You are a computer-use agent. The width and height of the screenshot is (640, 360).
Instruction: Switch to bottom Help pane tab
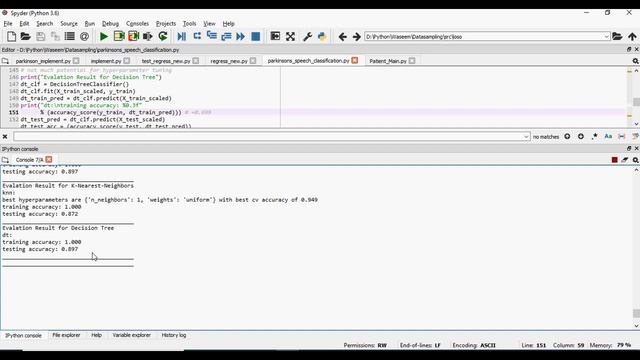(96, 335)
